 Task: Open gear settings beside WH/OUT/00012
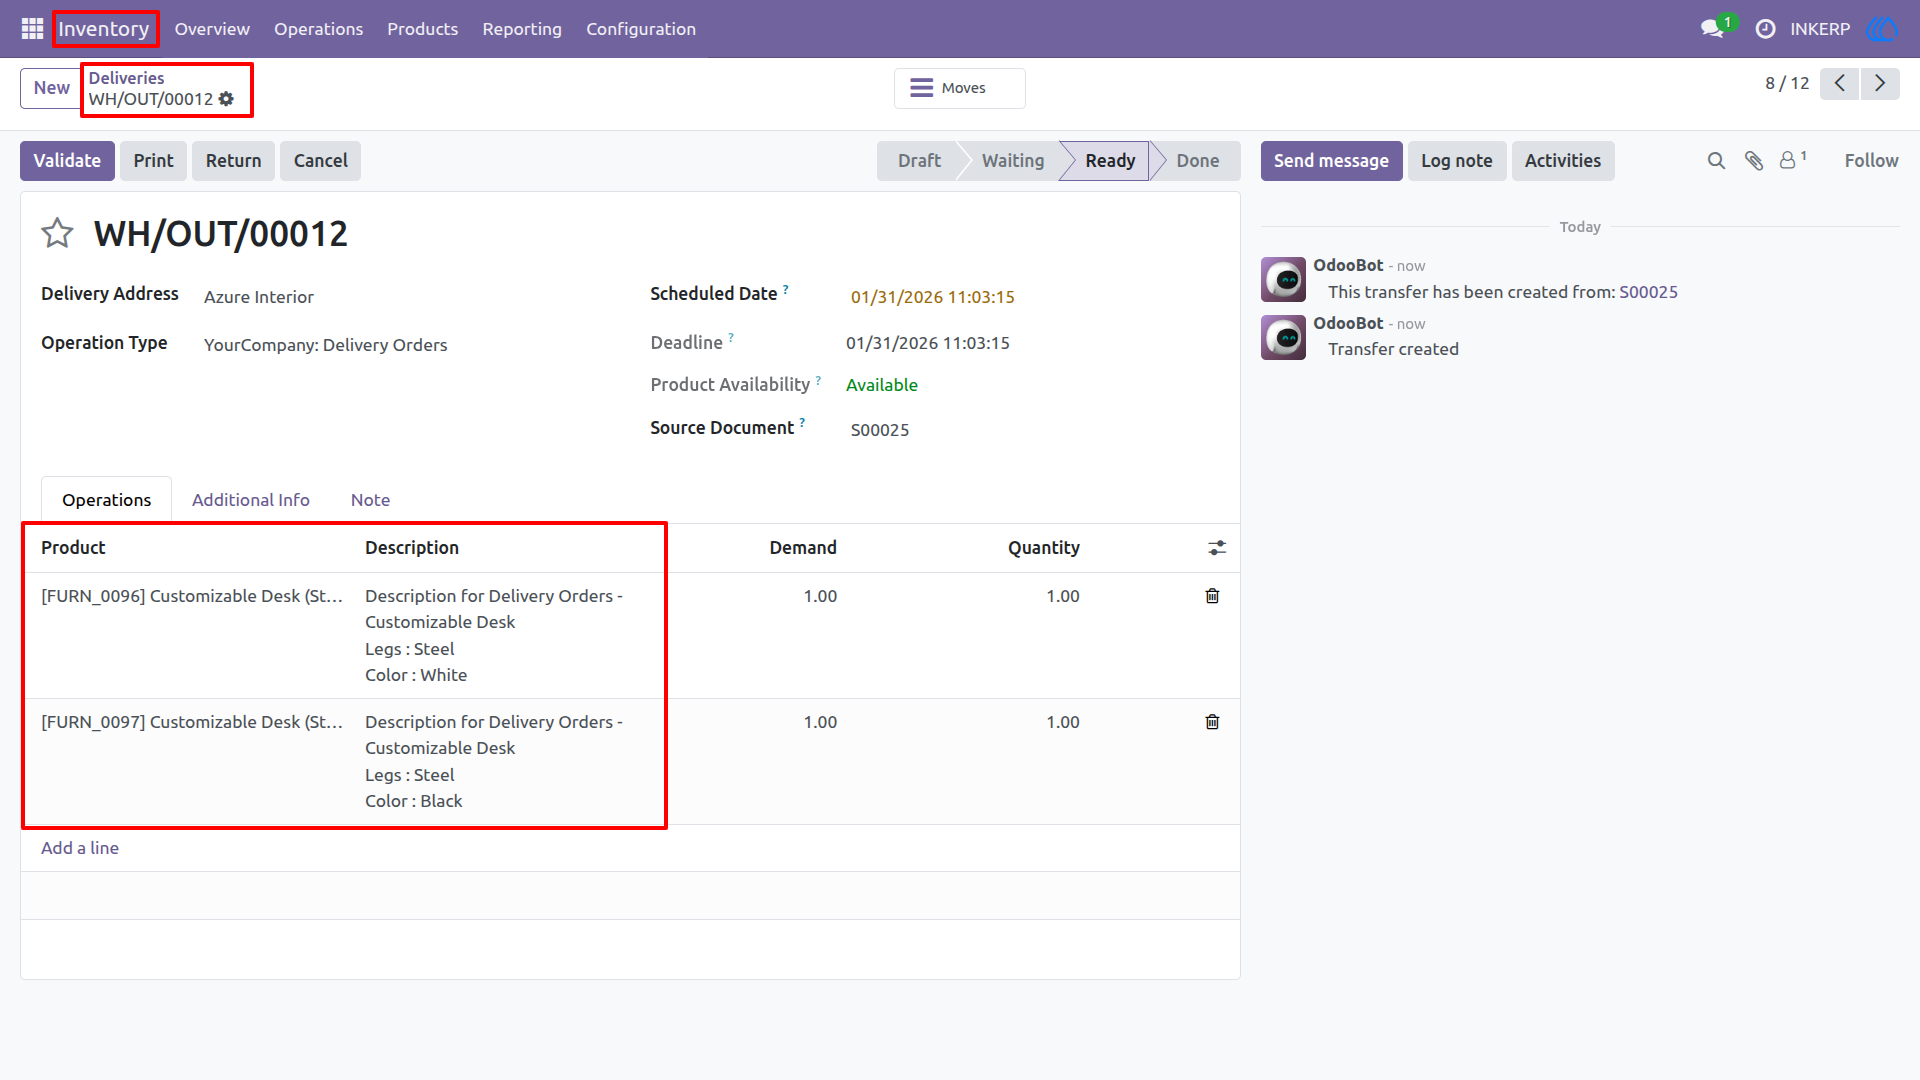pyautogui.click(x=226, y=99)
